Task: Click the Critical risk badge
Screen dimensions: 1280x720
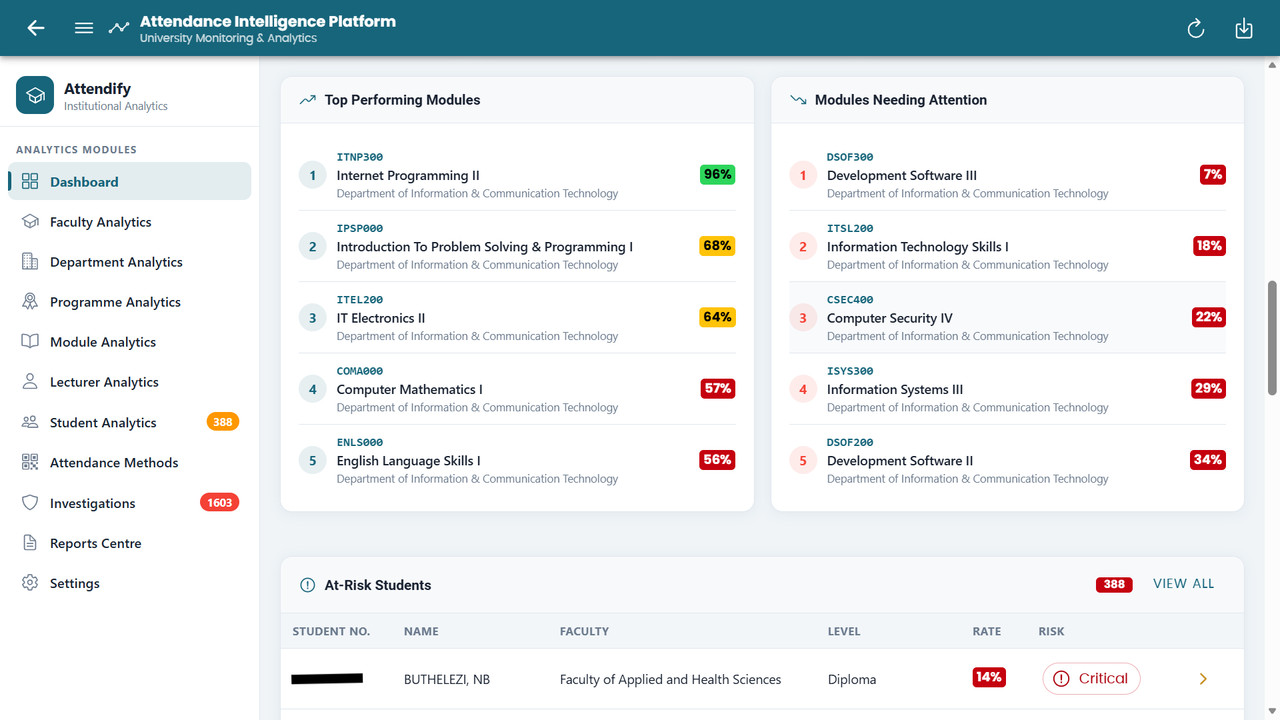Action: point(1091,678)
